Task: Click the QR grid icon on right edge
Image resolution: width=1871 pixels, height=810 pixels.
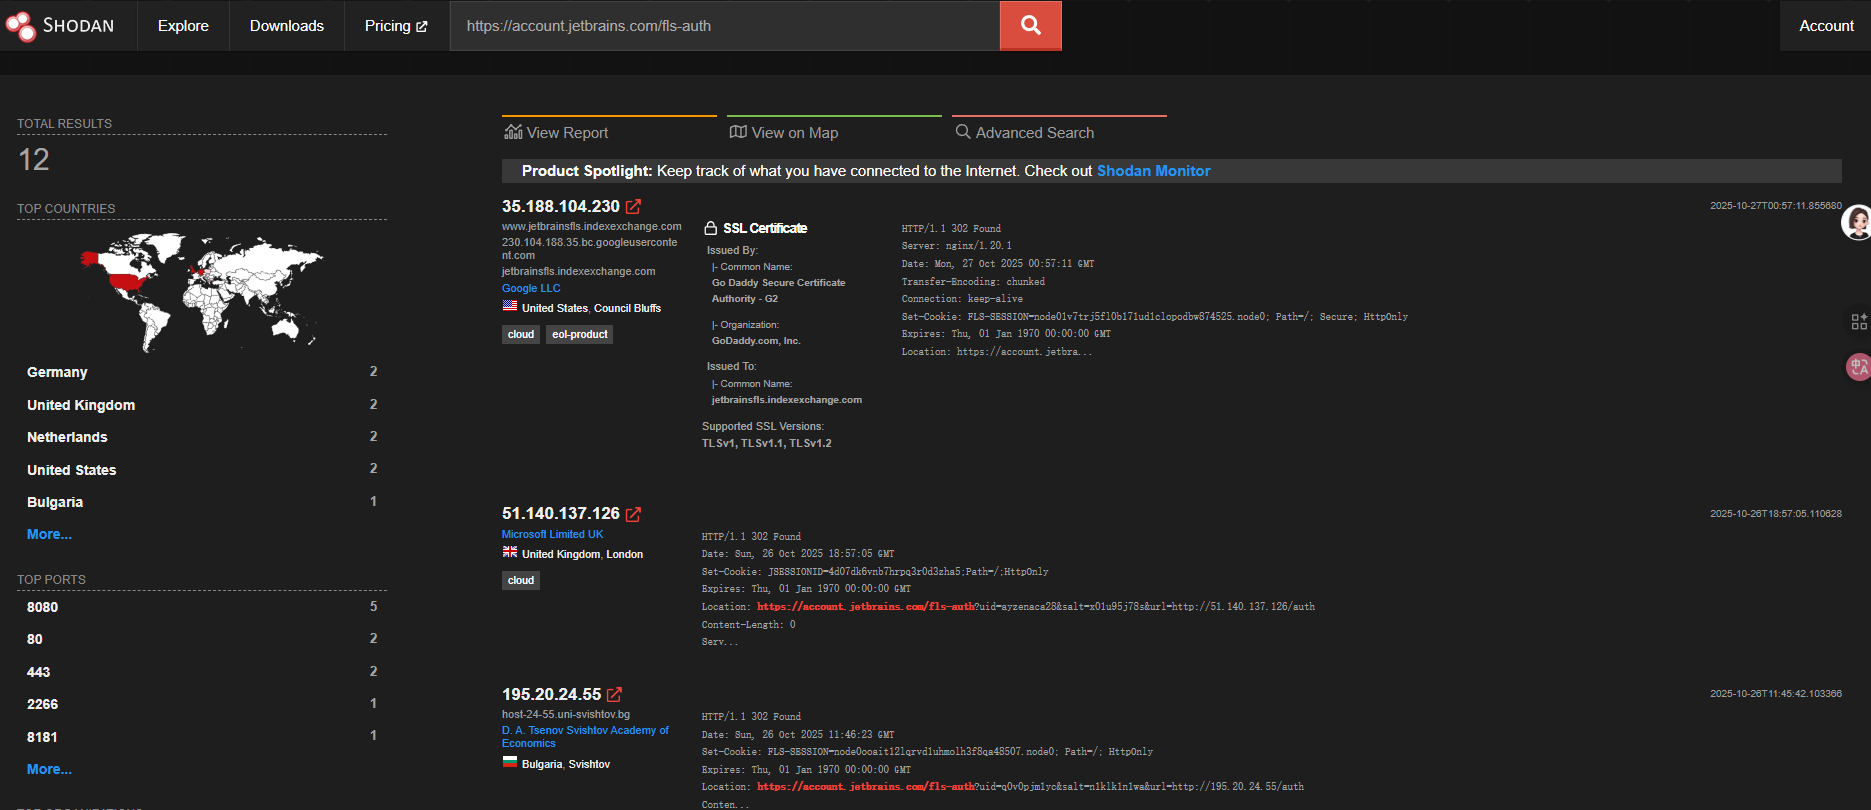Action: (1858, 321)
